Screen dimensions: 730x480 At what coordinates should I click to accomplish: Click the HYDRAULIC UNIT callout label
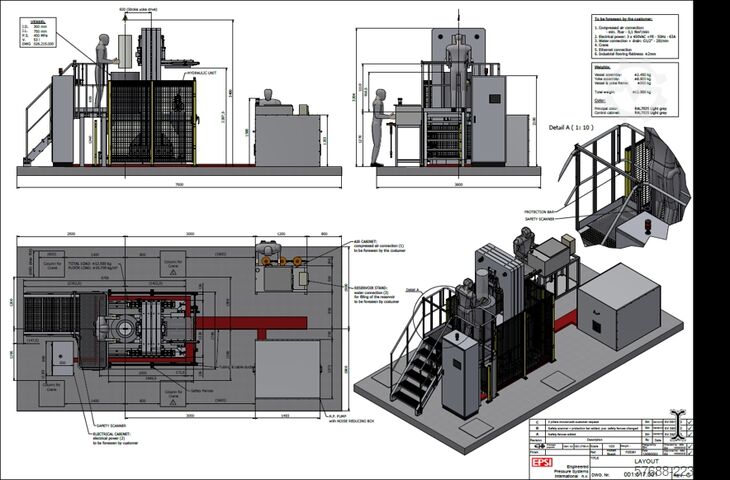201,74
